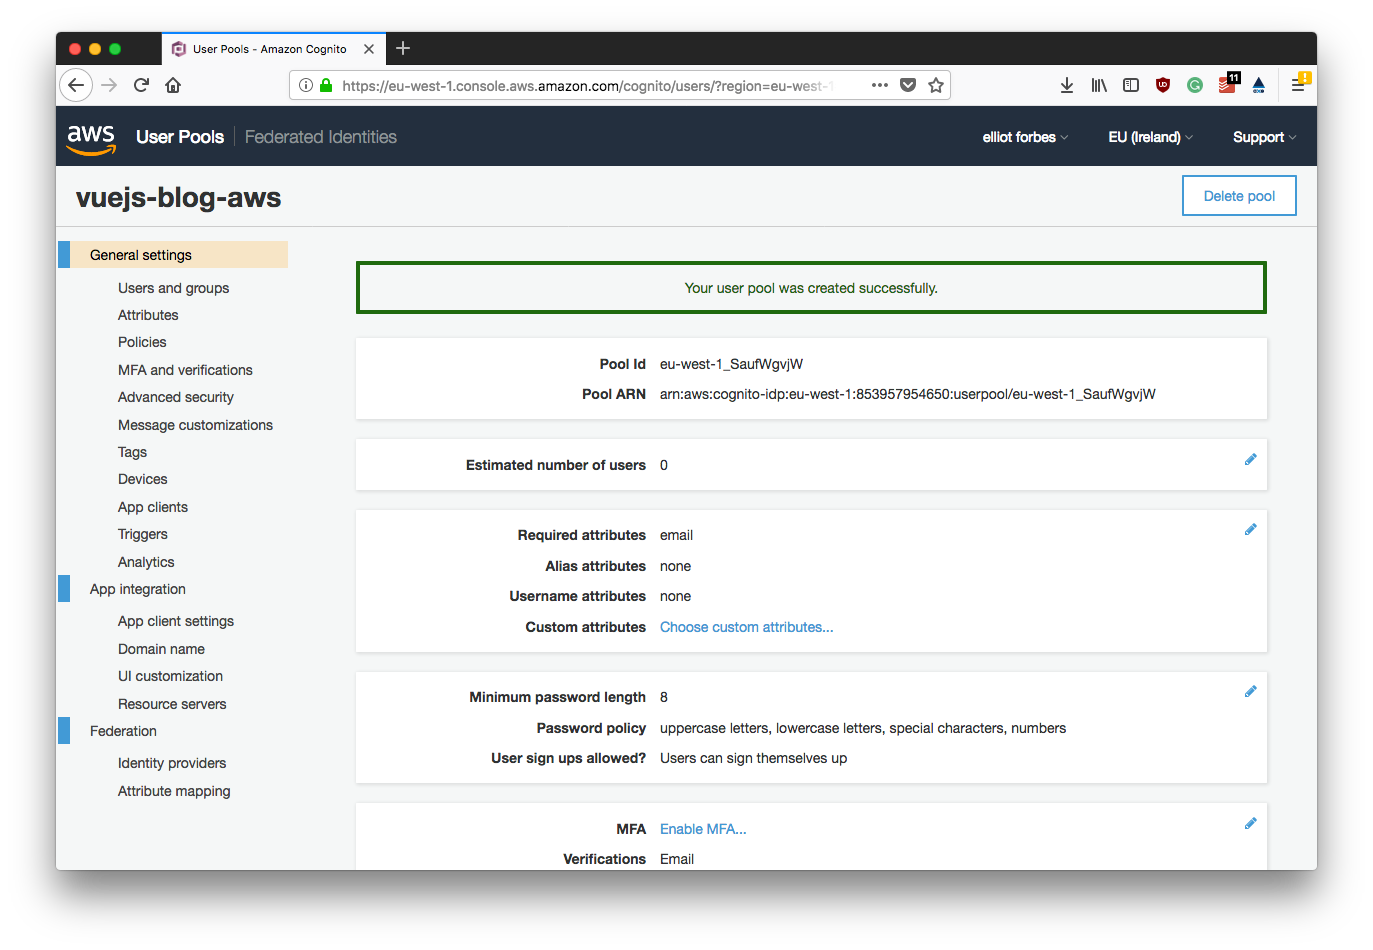Close the User Pools browser tab

pyautogui.click(x=369, y=49)
